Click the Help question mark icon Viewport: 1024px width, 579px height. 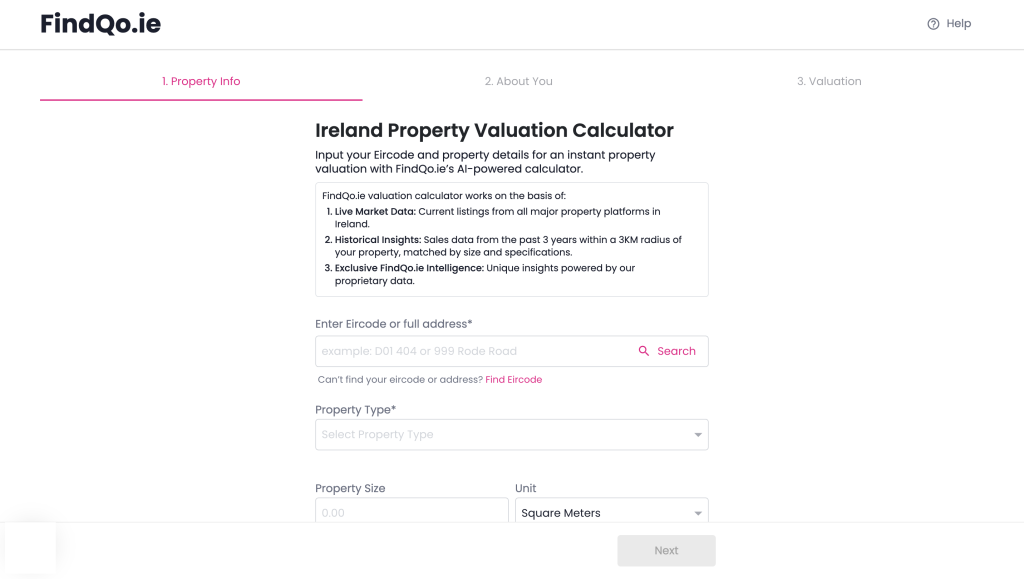tap(933, 24)
